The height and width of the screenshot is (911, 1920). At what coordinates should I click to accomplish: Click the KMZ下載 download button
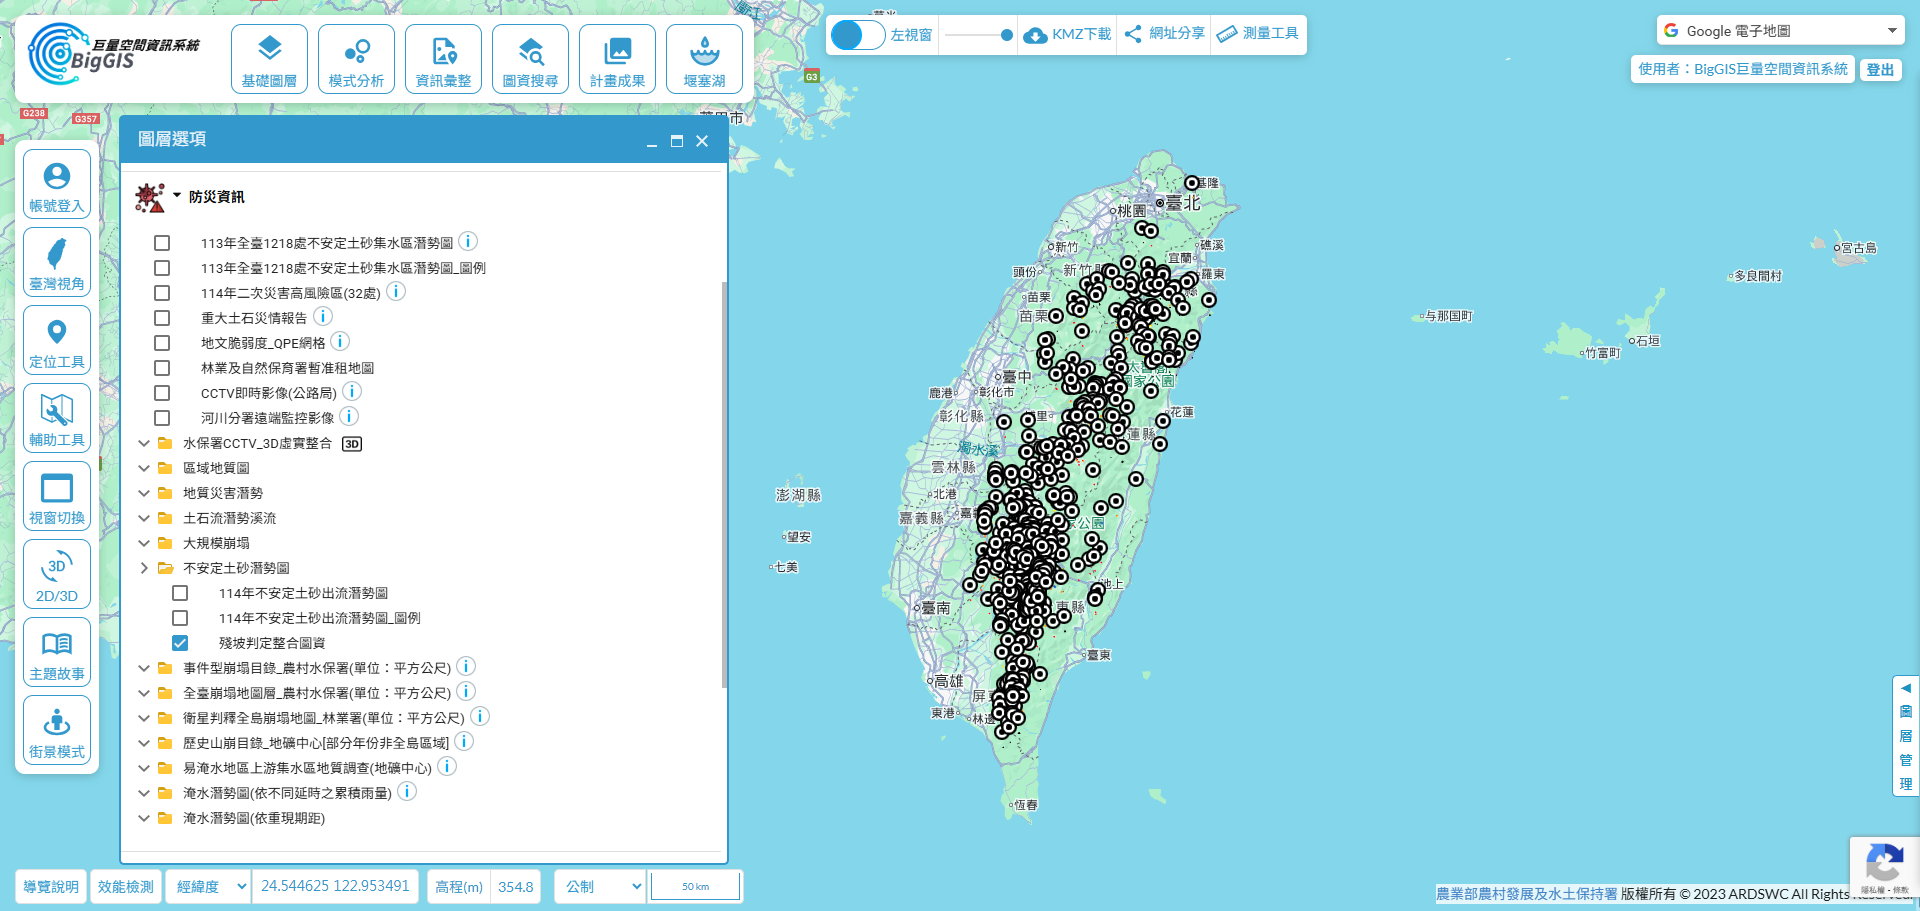(x=1068, y=34)
